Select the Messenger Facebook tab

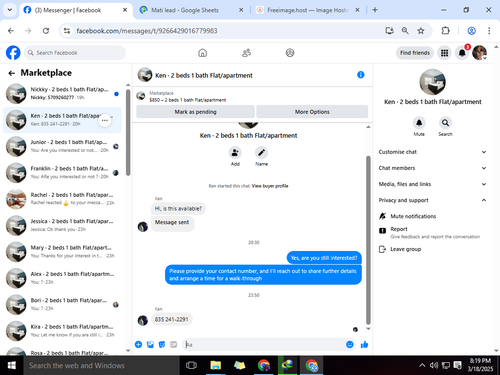tap(75, 10)
